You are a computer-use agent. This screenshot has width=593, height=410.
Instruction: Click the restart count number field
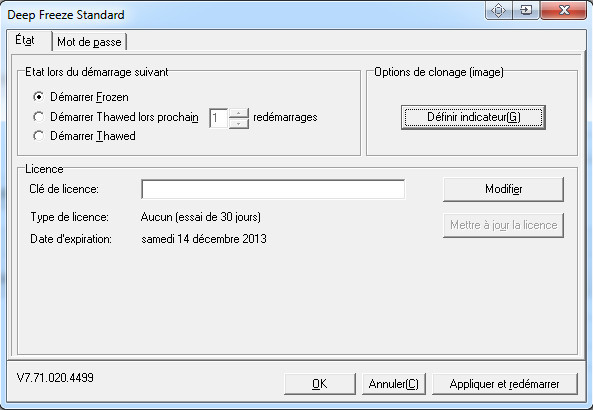coord(219,118)
